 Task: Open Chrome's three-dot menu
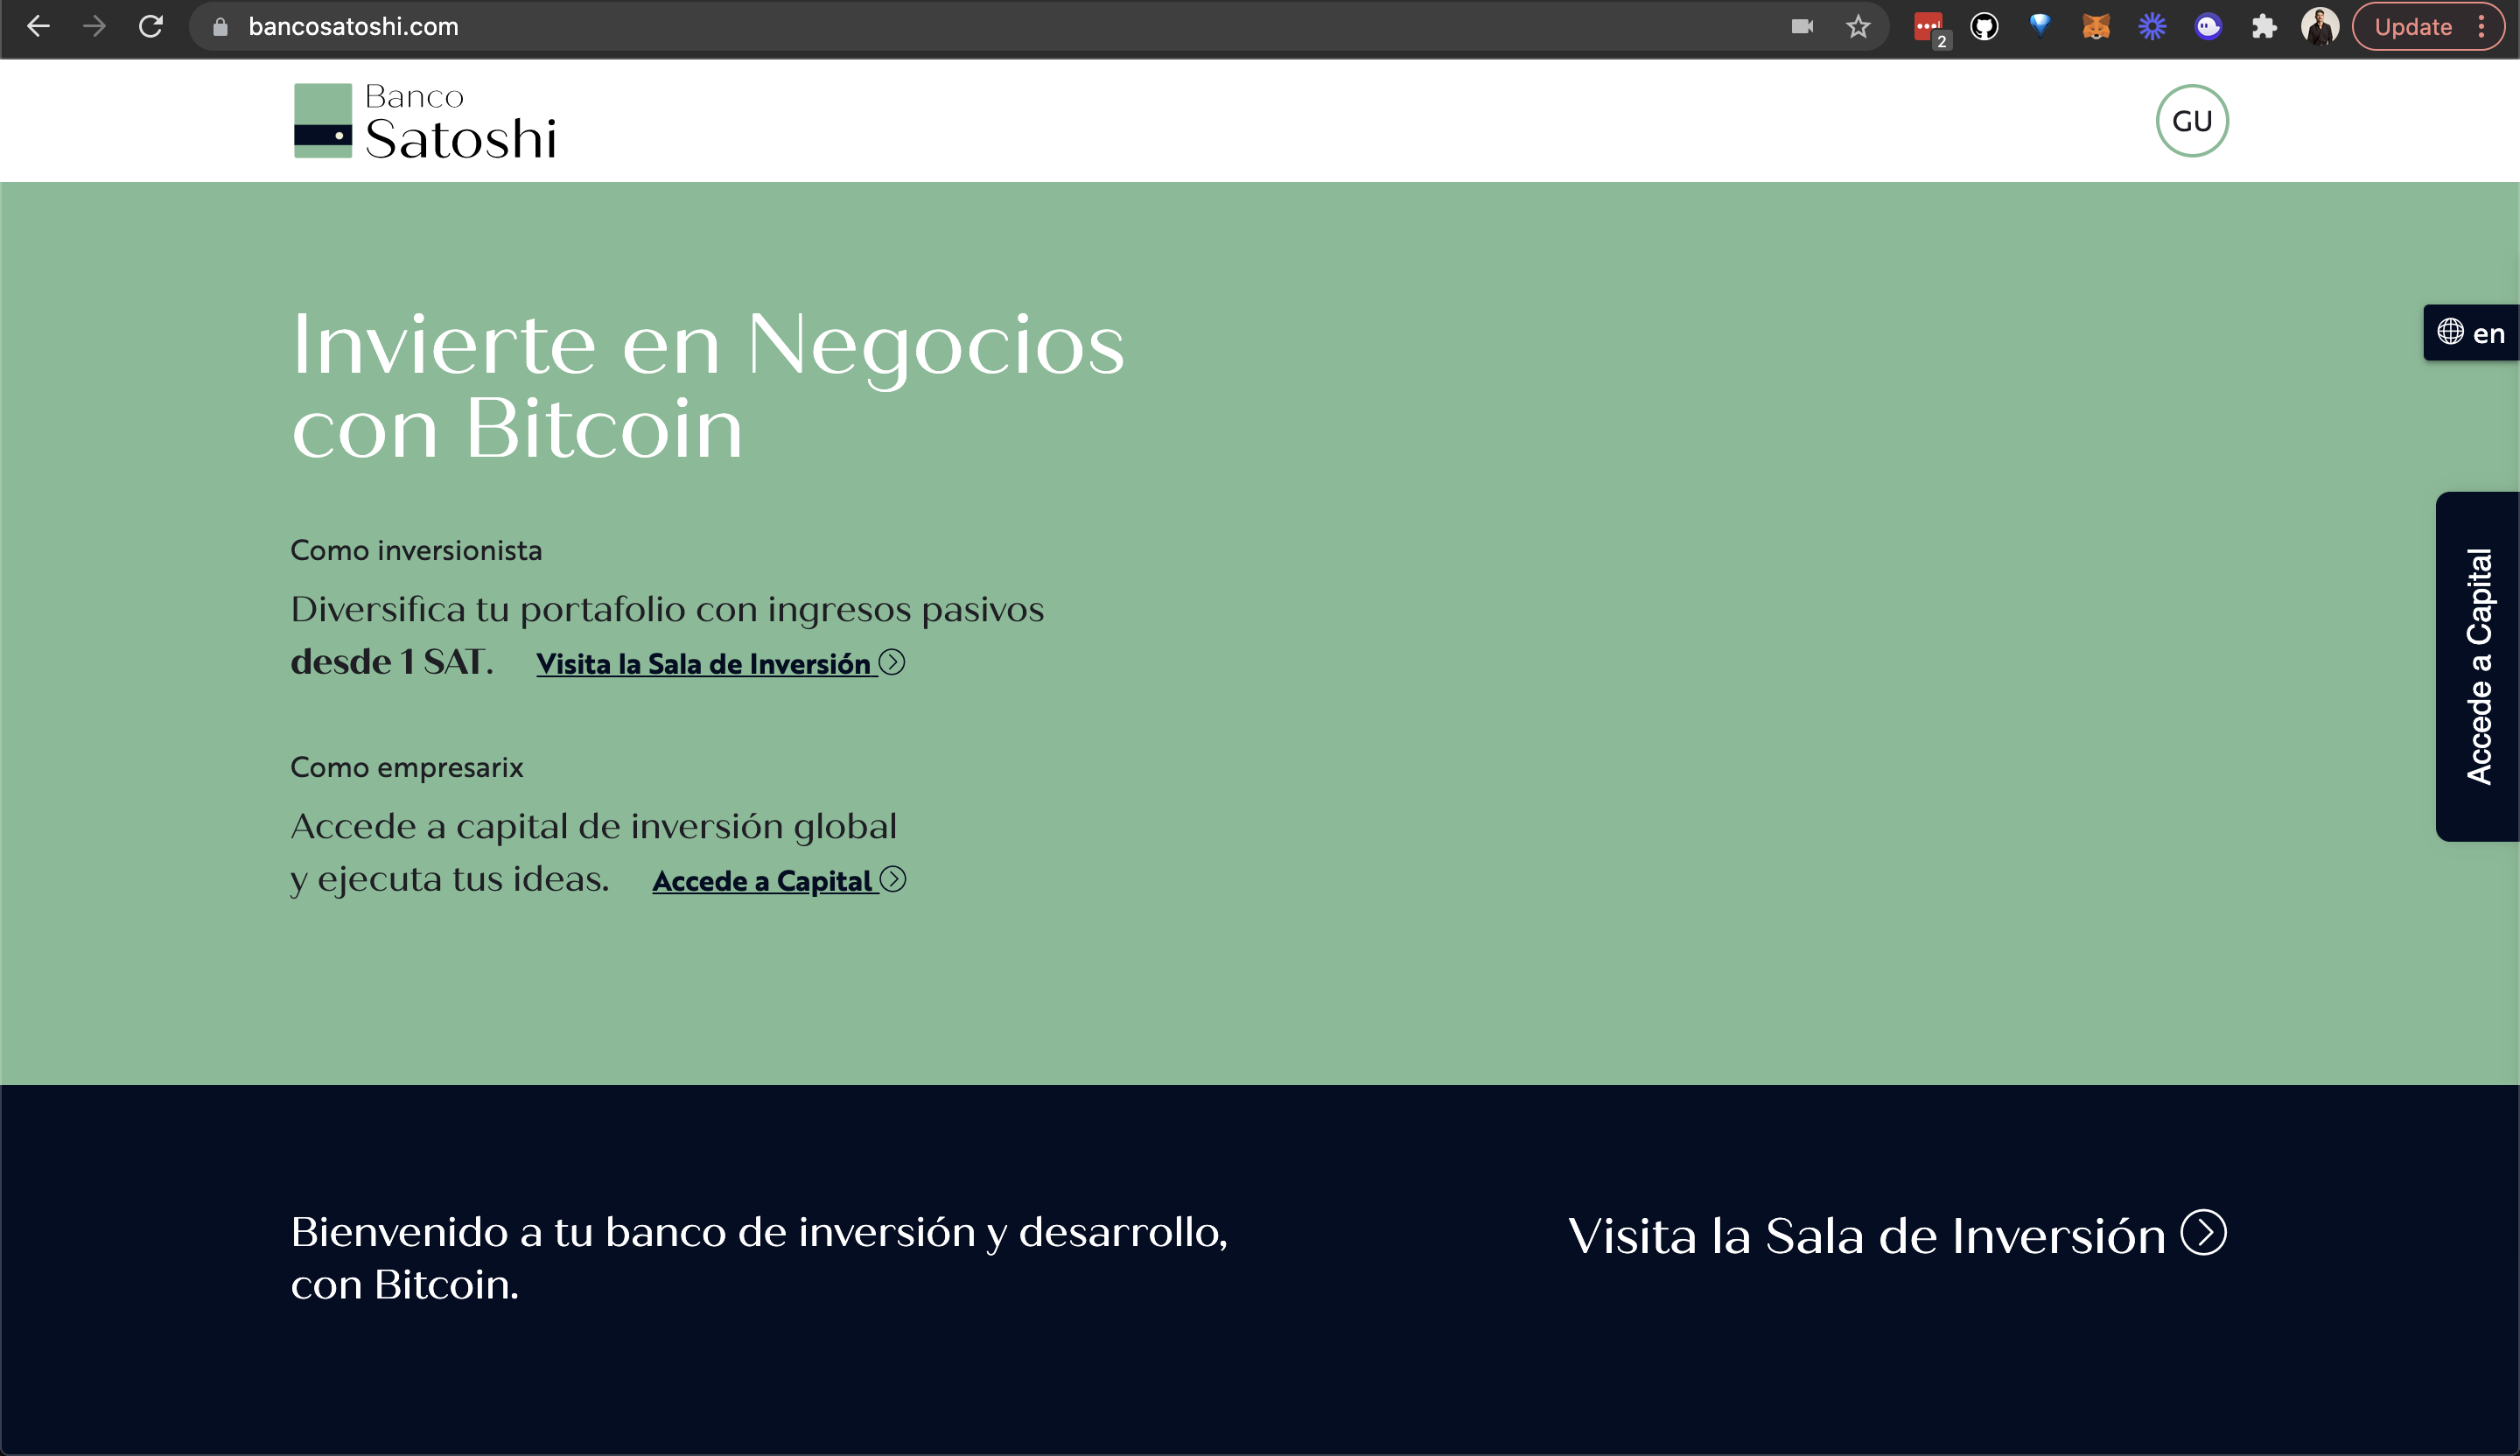tap(2484, 27)
